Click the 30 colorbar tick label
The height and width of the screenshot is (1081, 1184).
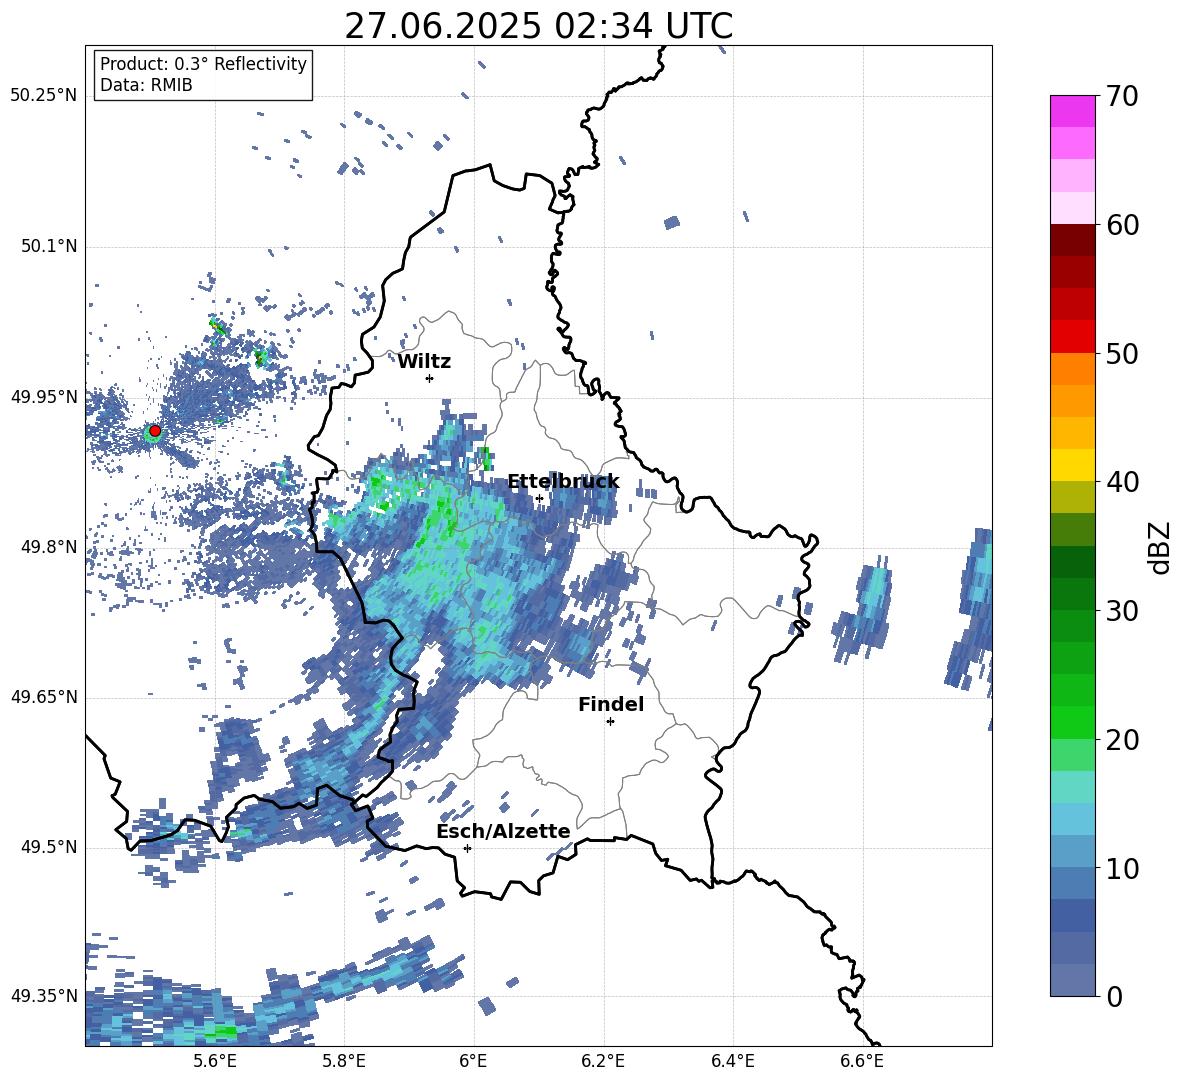[1122, 610]
